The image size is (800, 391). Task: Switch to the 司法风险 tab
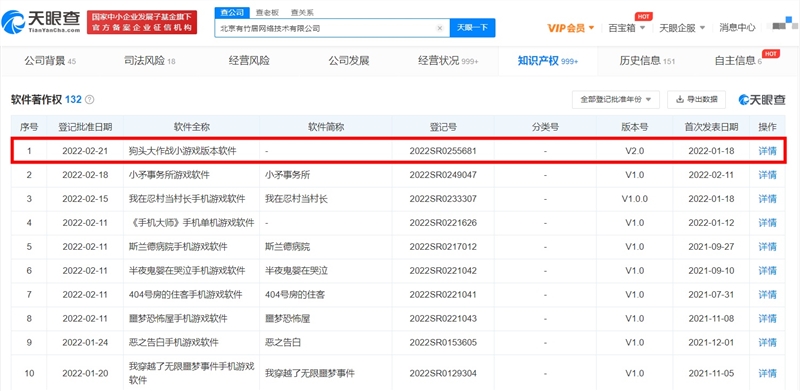149,61
